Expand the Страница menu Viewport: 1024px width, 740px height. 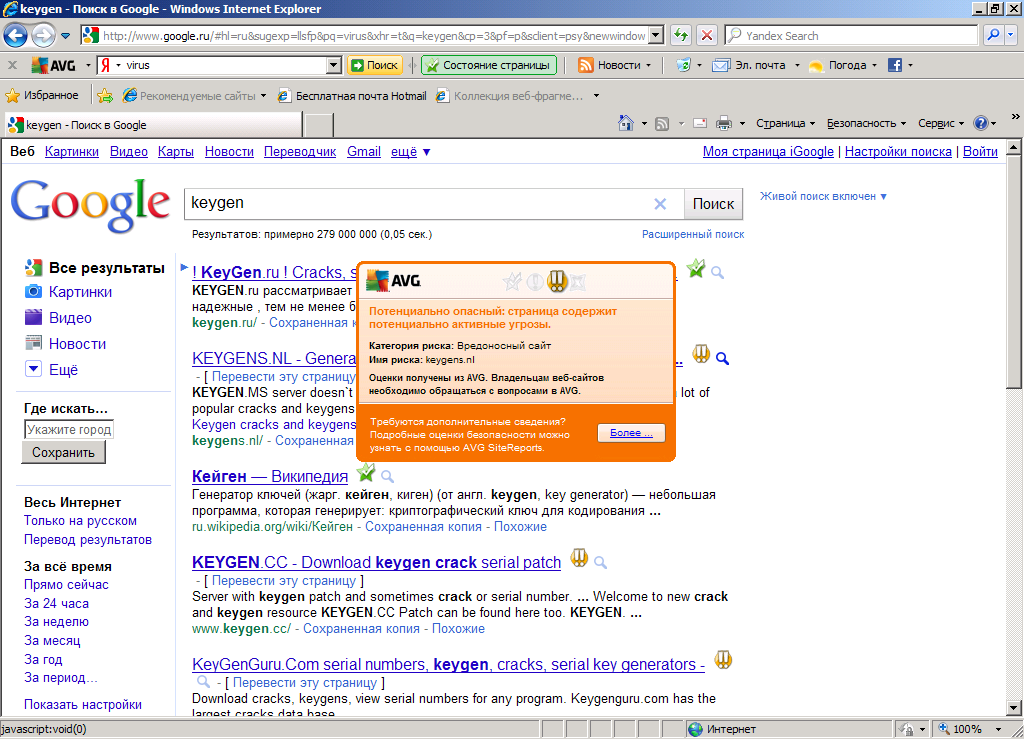point(786,123)
